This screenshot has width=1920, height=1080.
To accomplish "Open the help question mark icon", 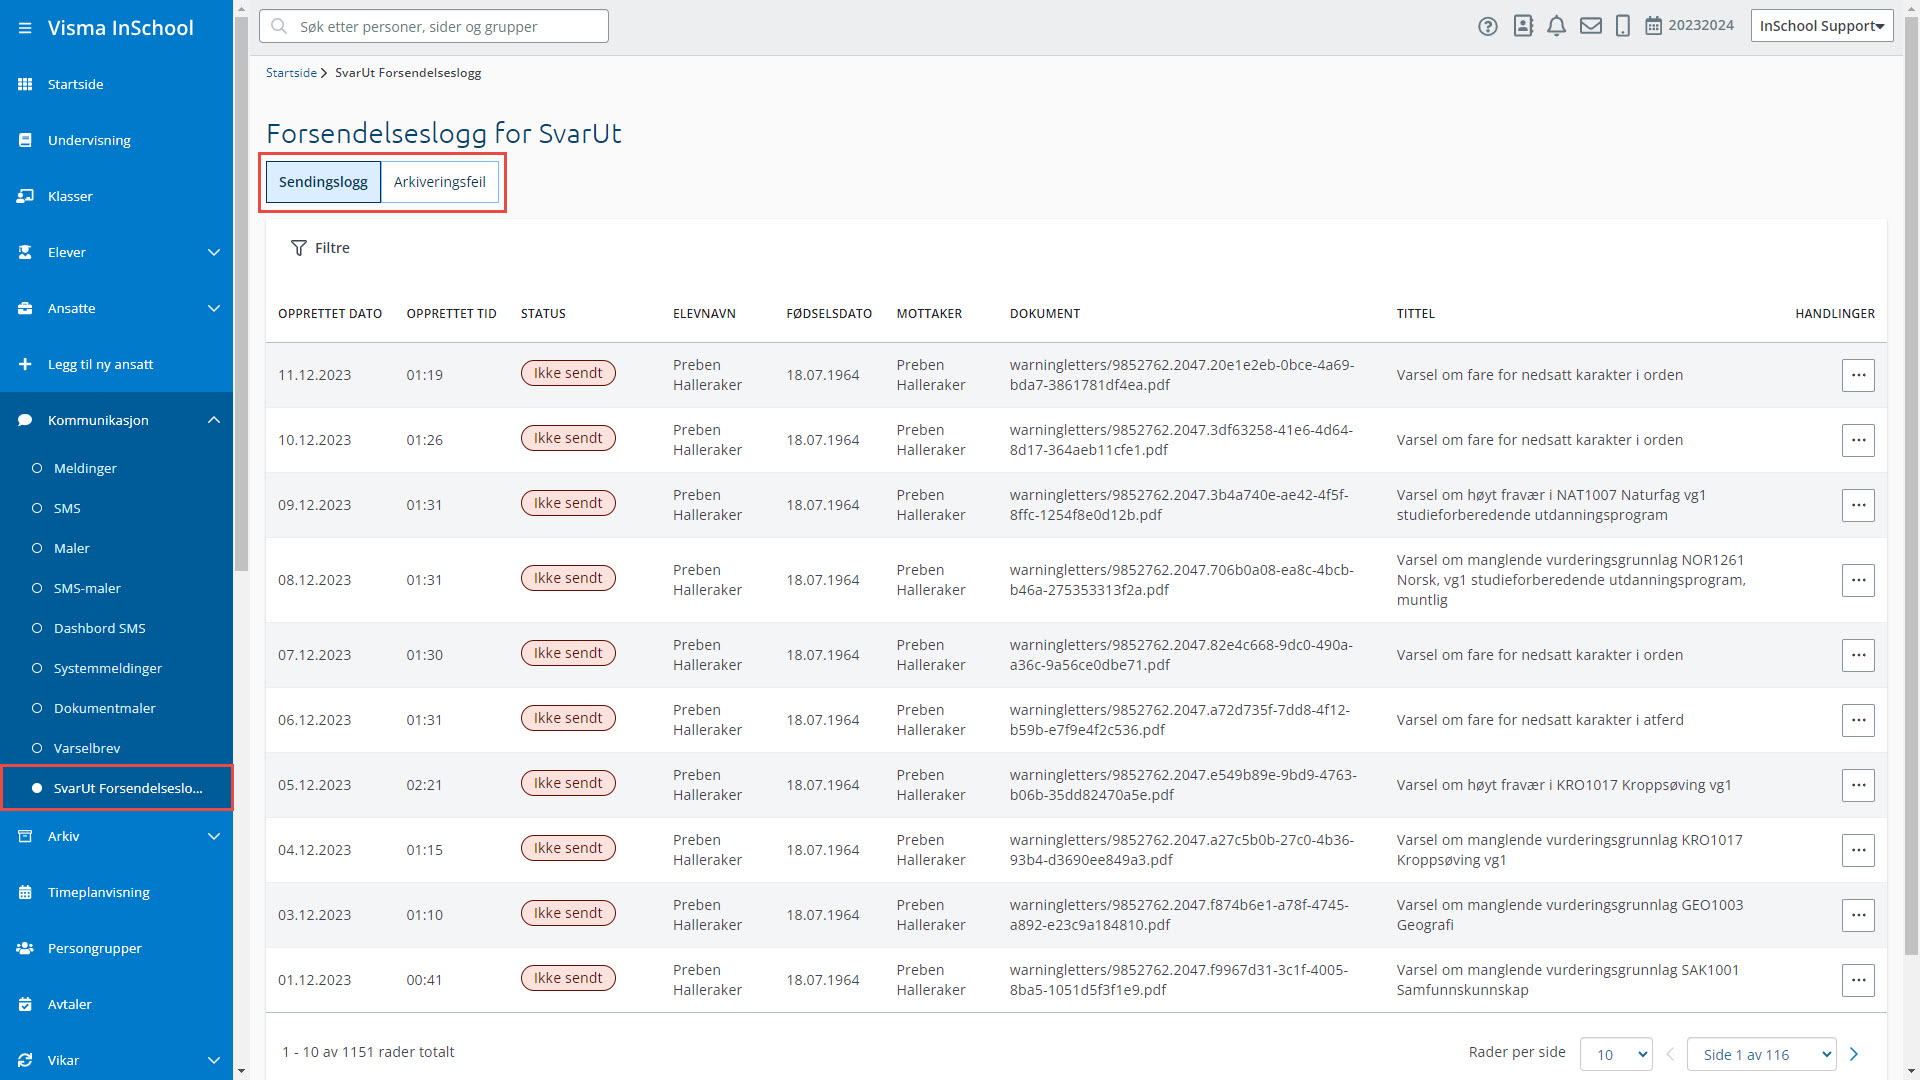I will click(x=1488, y=27).
